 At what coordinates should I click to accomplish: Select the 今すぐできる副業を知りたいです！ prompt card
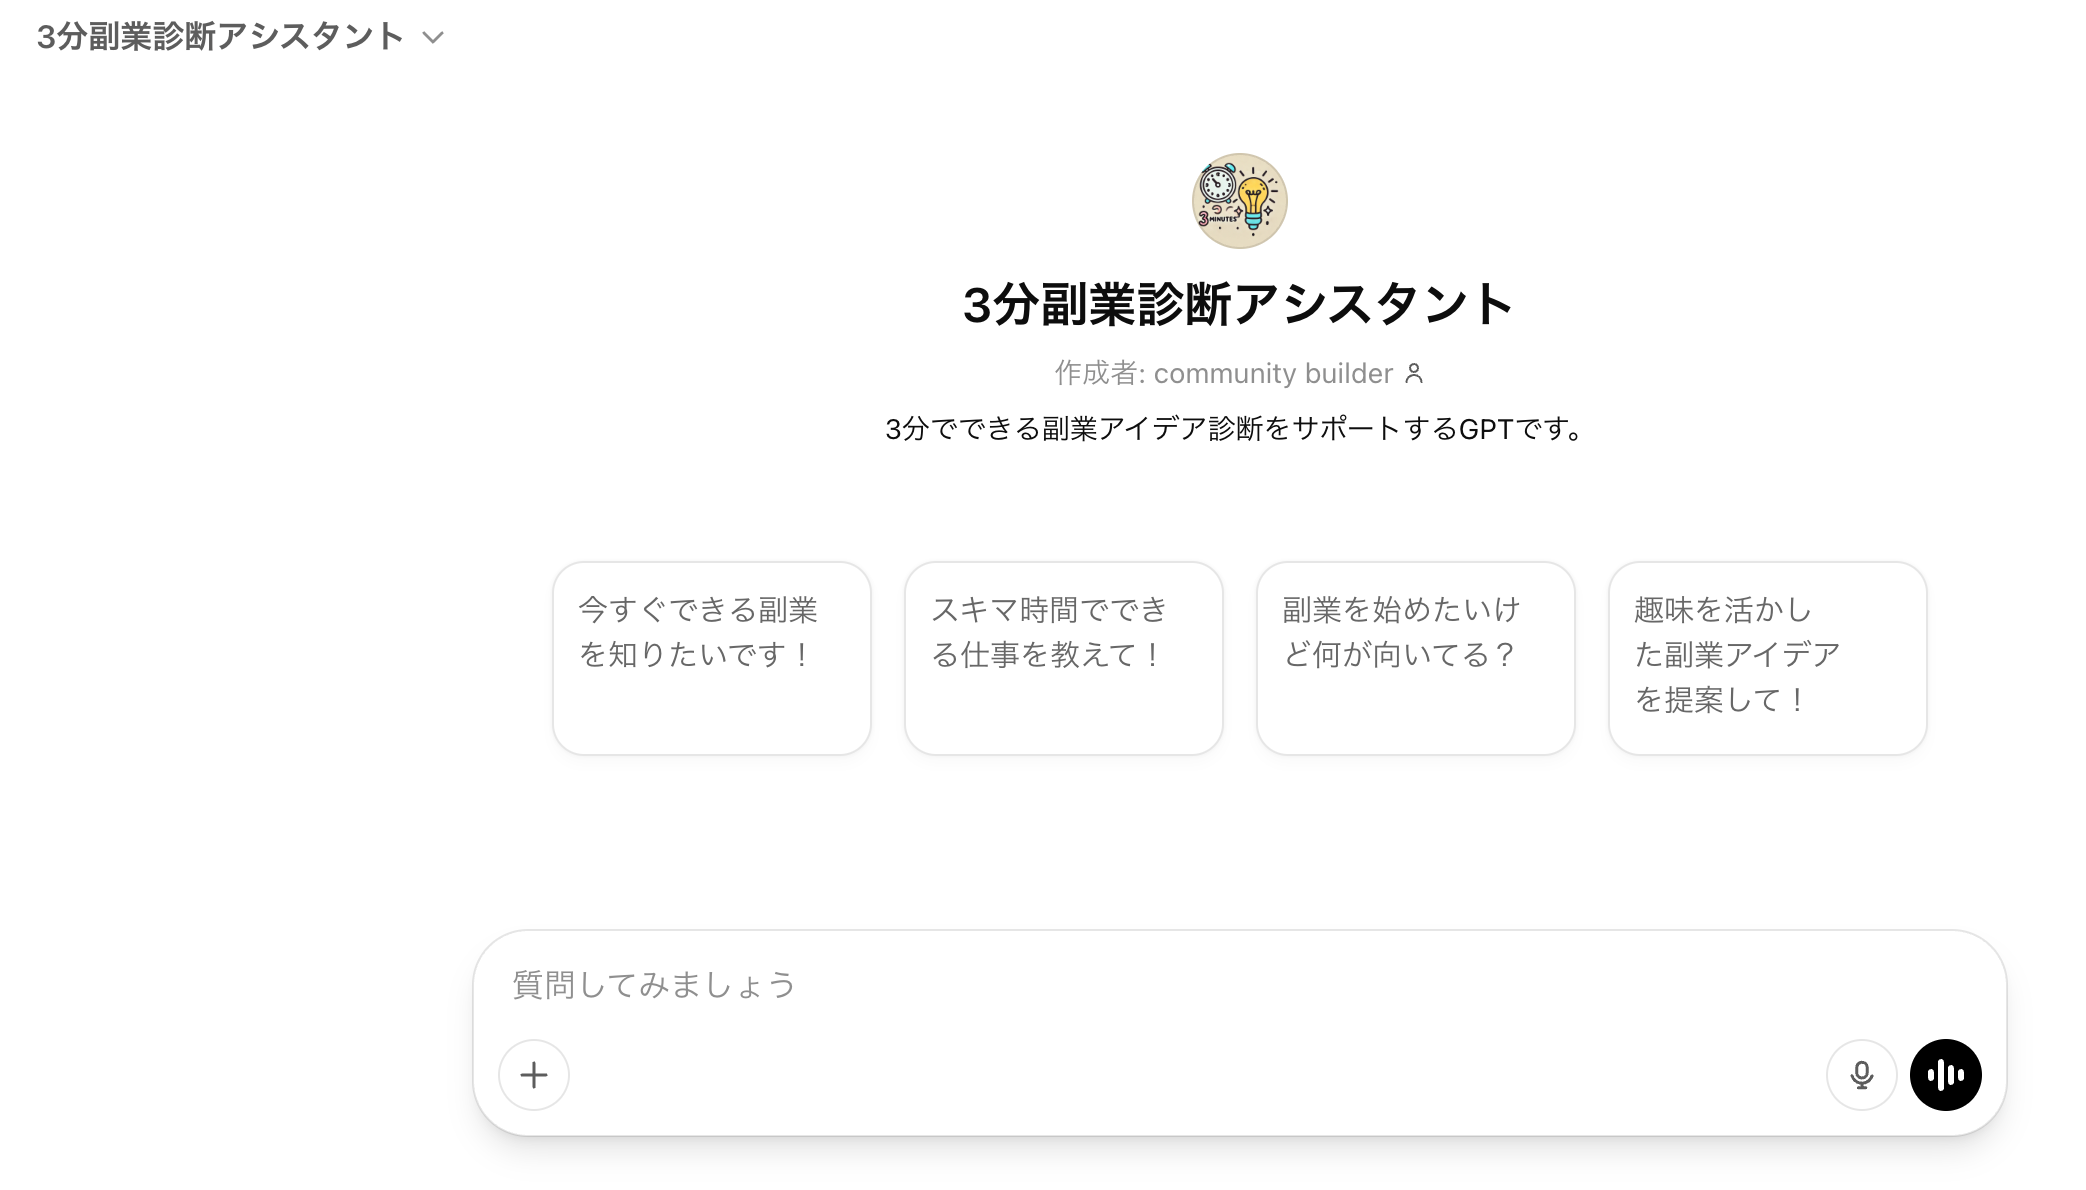(712, 658)
